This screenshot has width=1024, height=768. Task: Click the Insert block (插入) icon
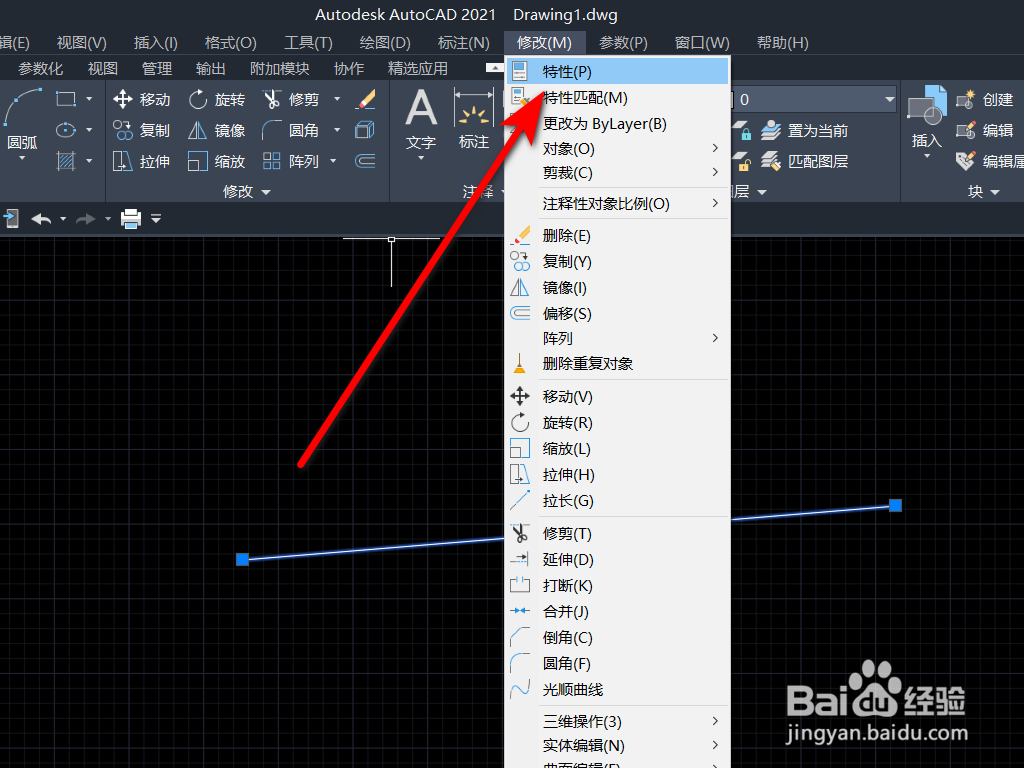(926, 118)
